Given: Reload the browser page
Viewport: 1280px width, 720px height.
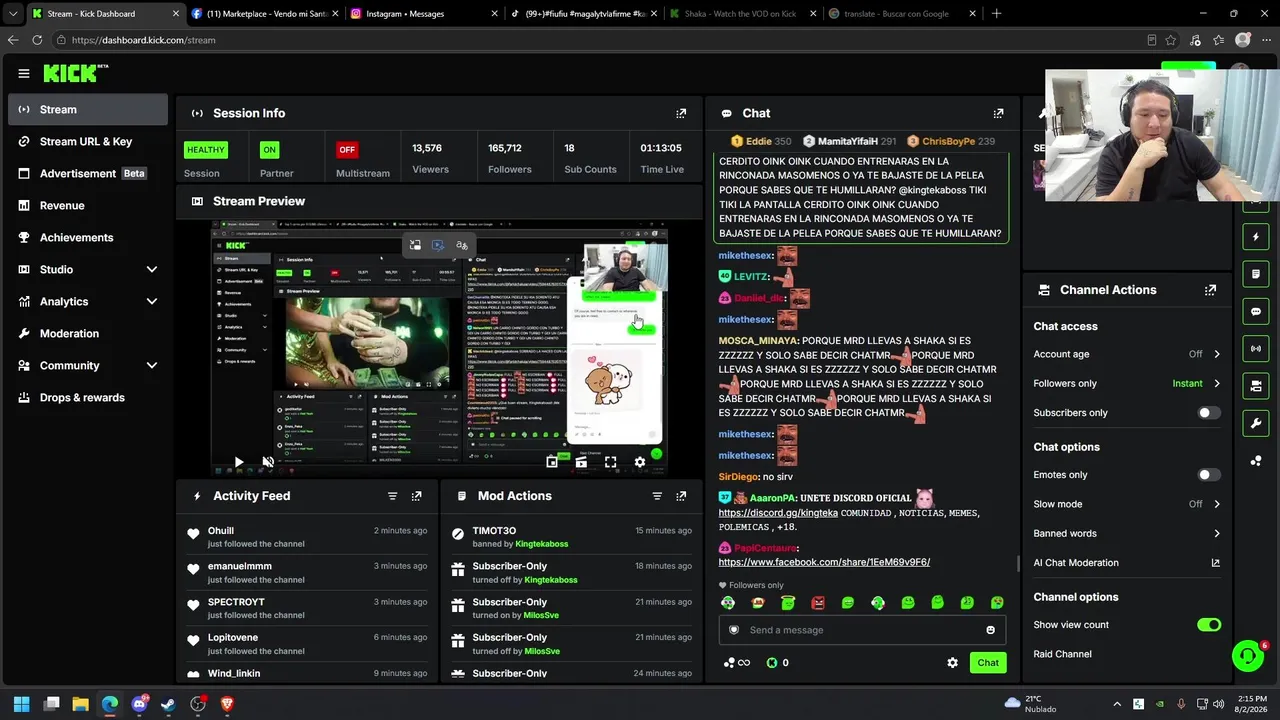Looking at the screenshot, I should pos(37,40).
